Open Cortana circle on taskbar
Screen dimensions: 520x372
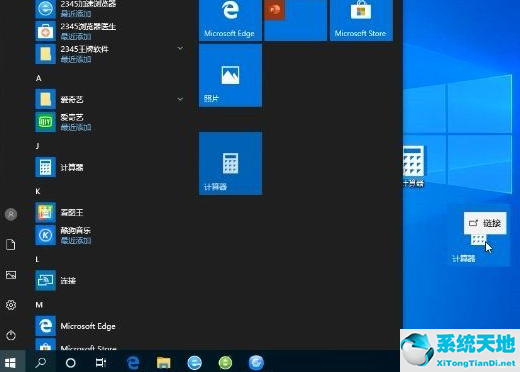pos(71,363)
